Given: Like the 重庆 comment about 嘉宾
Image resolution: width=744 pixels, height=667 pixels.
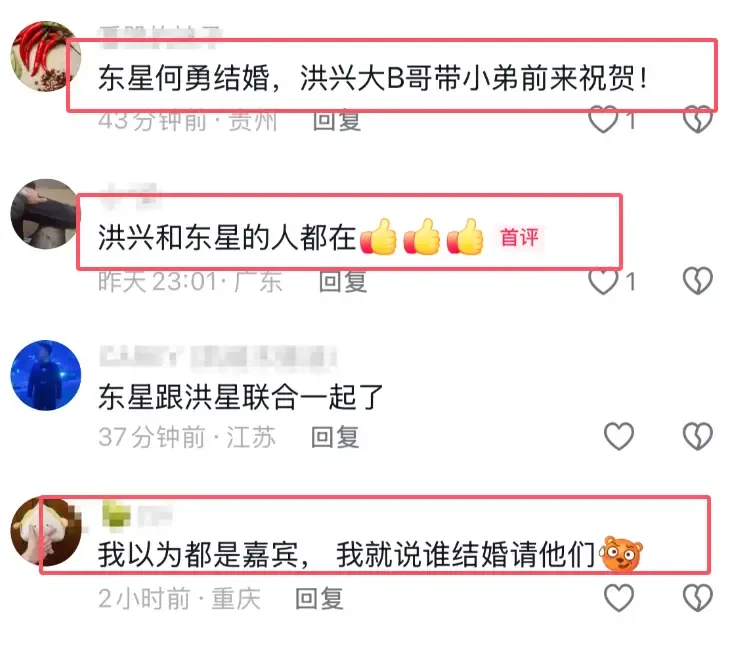Looking at the screenshot, I should tap(619, 598).
